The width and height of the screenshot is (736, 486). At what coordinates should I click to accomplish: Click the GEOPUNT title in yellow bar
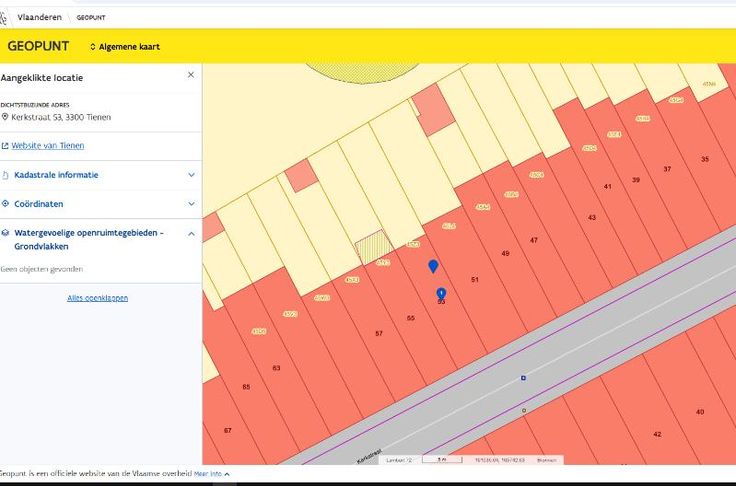[x=38, y=46]
